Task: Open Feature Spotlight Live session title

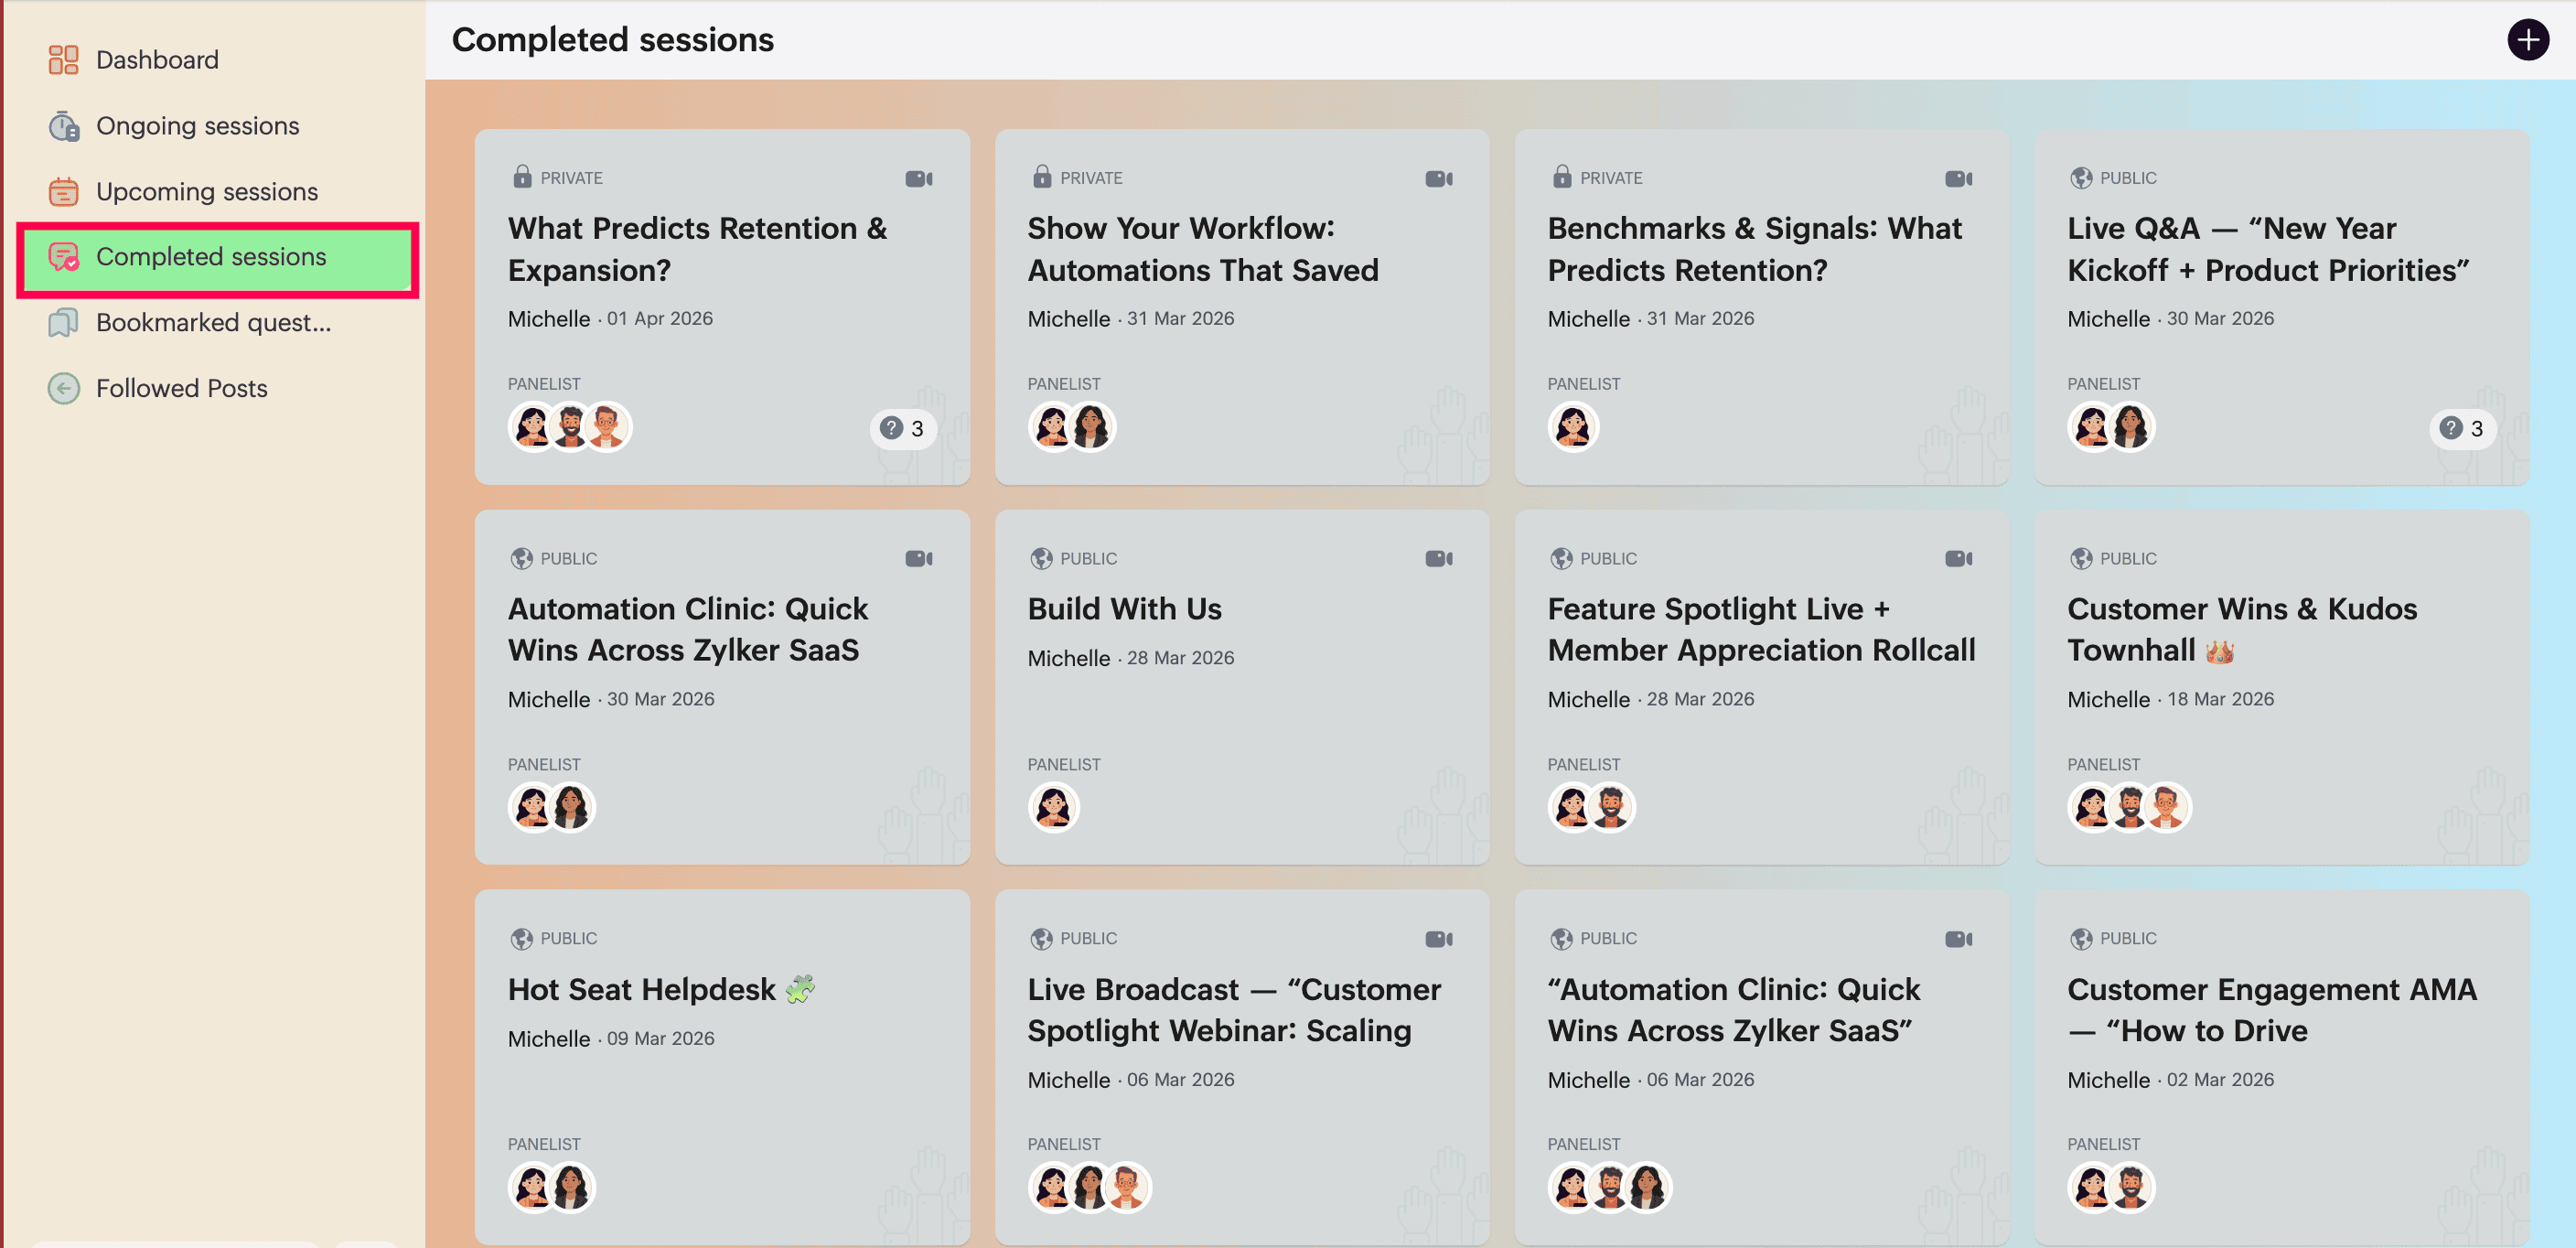Action: [x=1761, y=629]
